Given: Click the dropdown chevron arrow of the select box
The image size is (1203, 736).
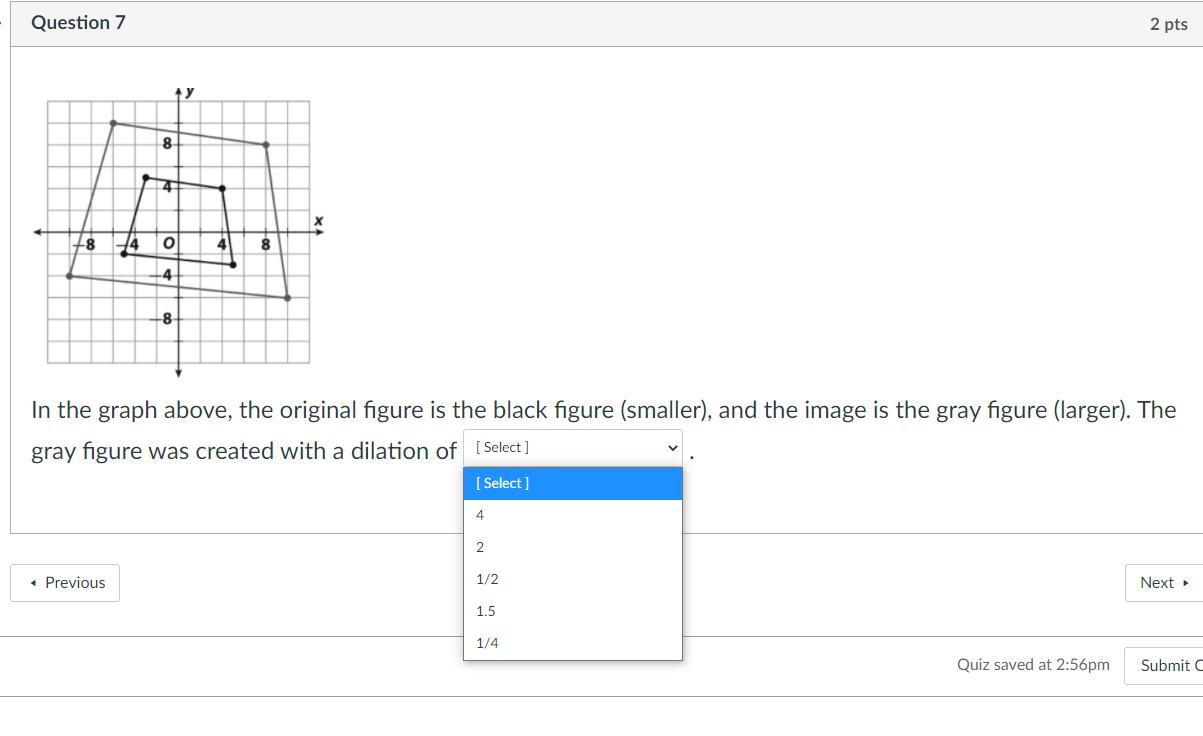Looking at the screenshot, I should [672, 448].
